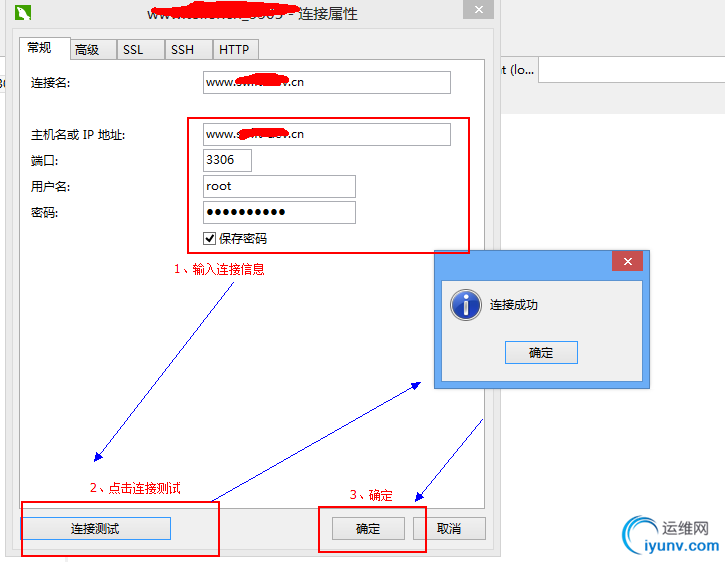Confirm connection properties with 确定 button
Image resolution: width=725 pixels, height=562 pixels.
click(368, 528)
